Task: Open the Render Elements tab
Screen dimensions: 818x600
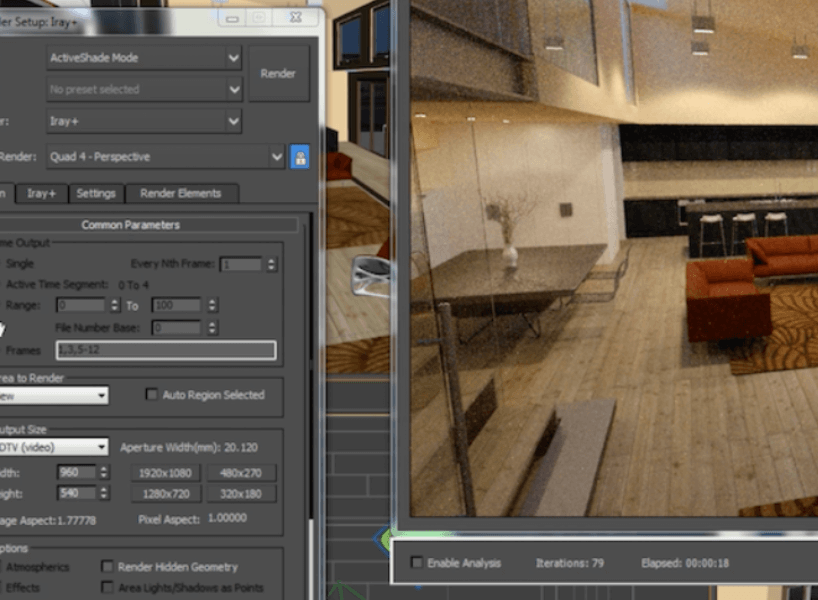Action: 181,194
